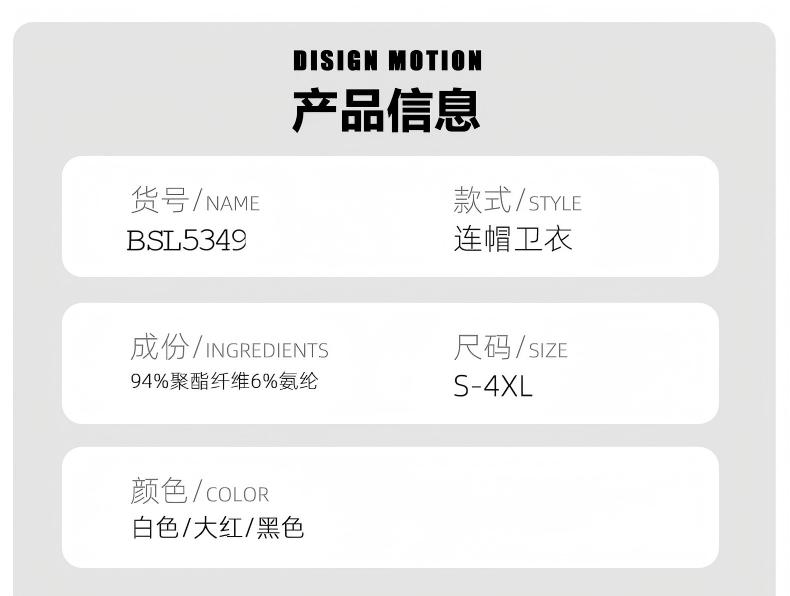Click the STYLE caption text
This screenshot has height=596, width=790.
coord(555,204)
